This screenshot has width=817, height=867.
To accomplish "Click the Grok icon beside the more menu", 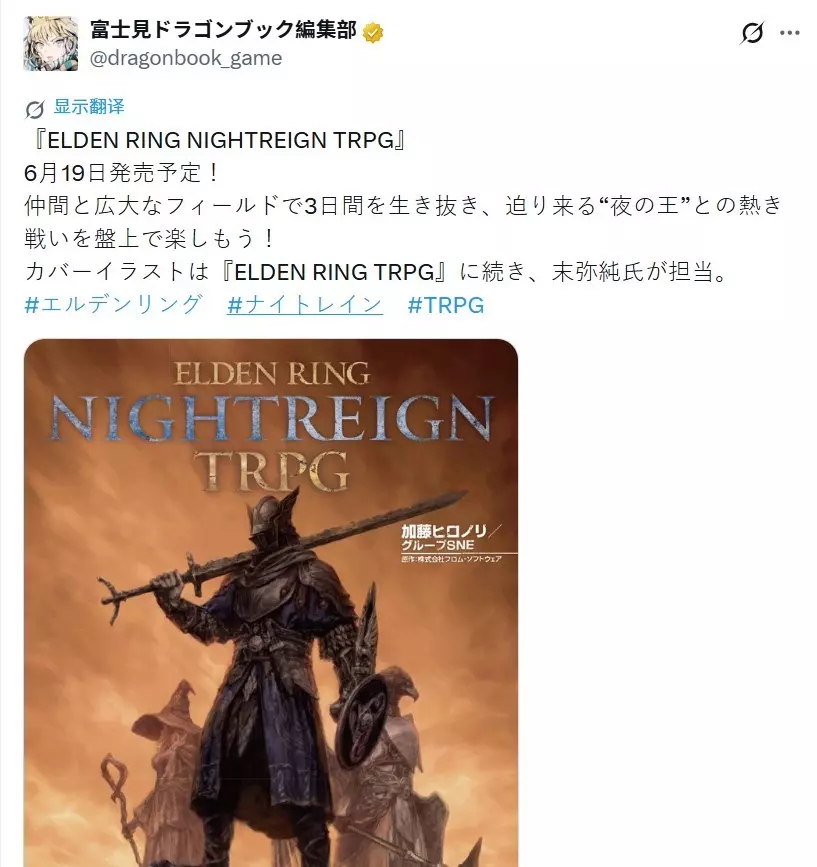I will pyautogui.click(x=752, y=33).
